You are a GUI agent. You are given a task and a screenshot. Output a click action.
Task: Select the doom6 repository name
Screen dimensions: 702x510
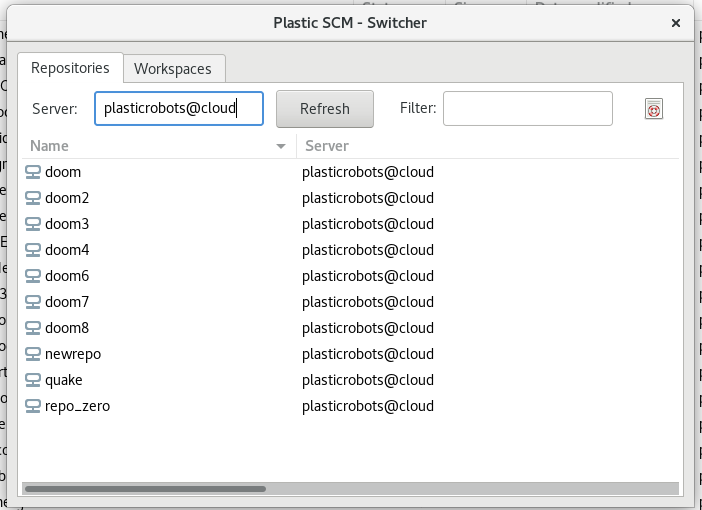(67, 276)
